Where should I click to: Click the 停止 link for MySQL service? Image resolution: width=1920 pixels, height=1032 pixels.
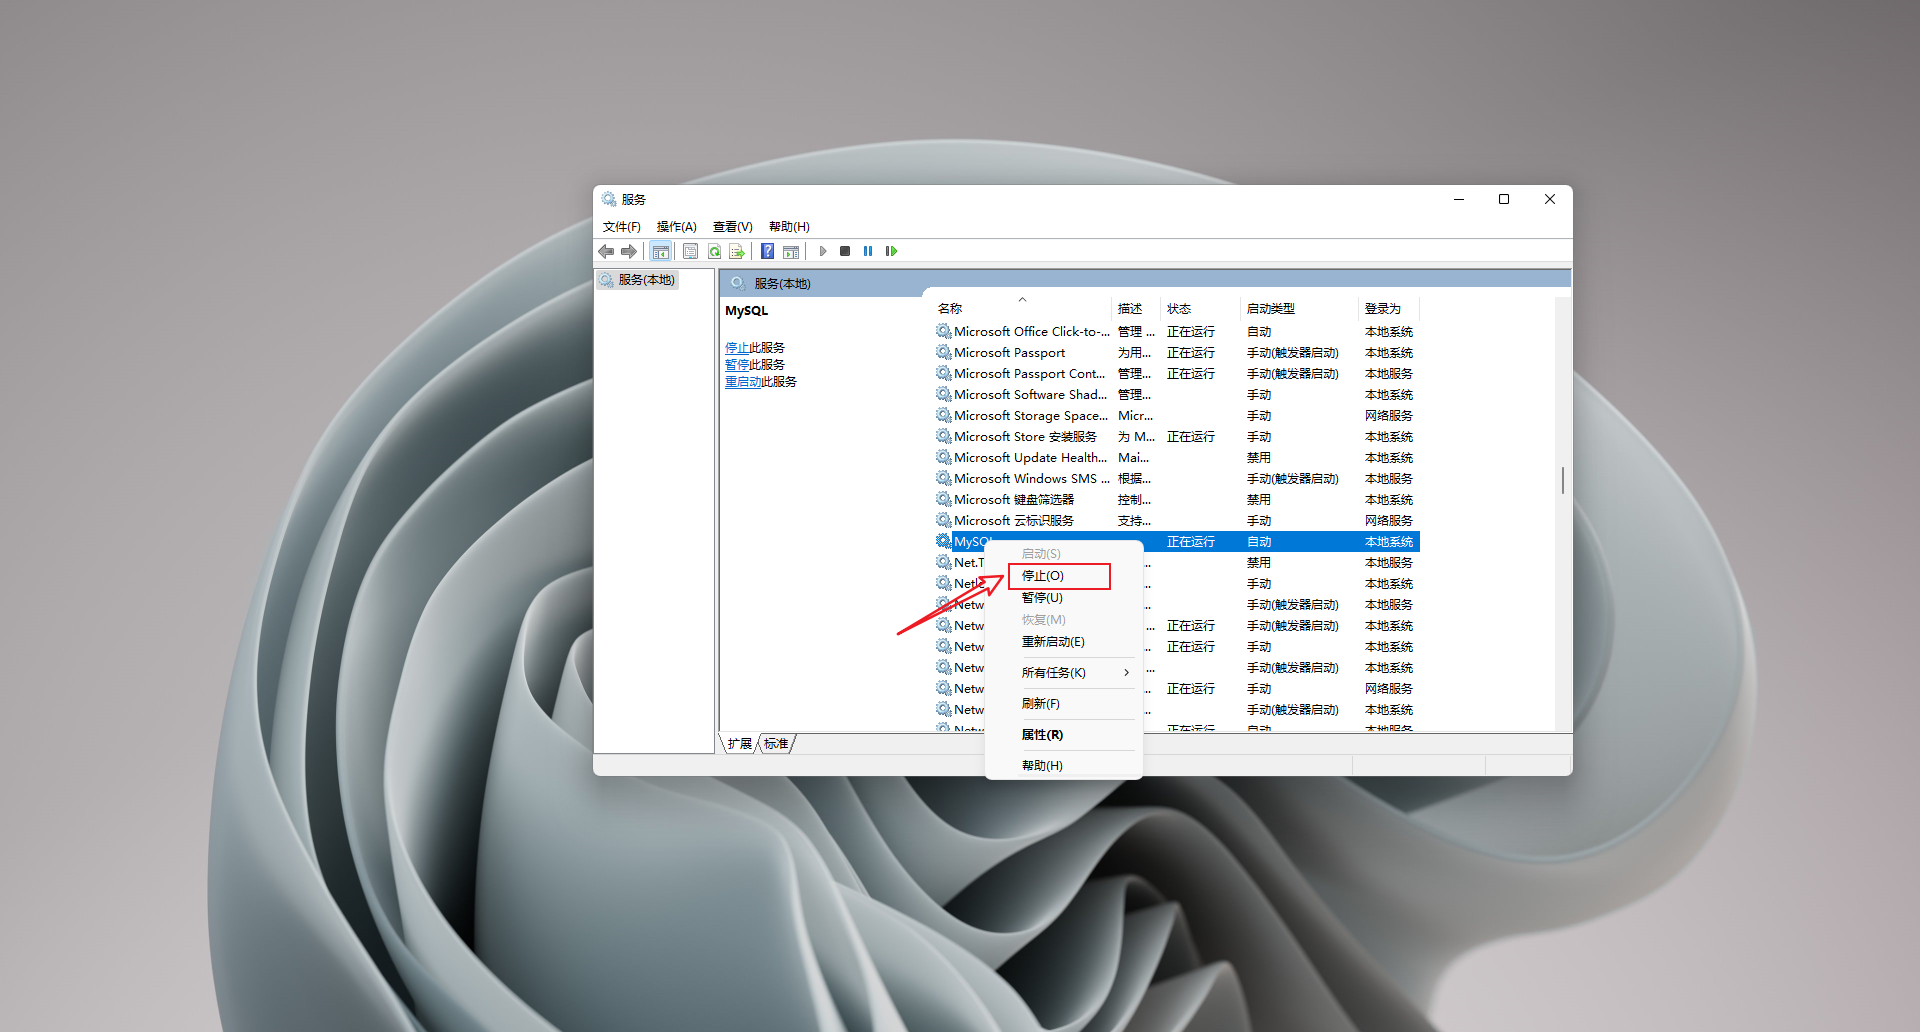[x=737, y=348]
